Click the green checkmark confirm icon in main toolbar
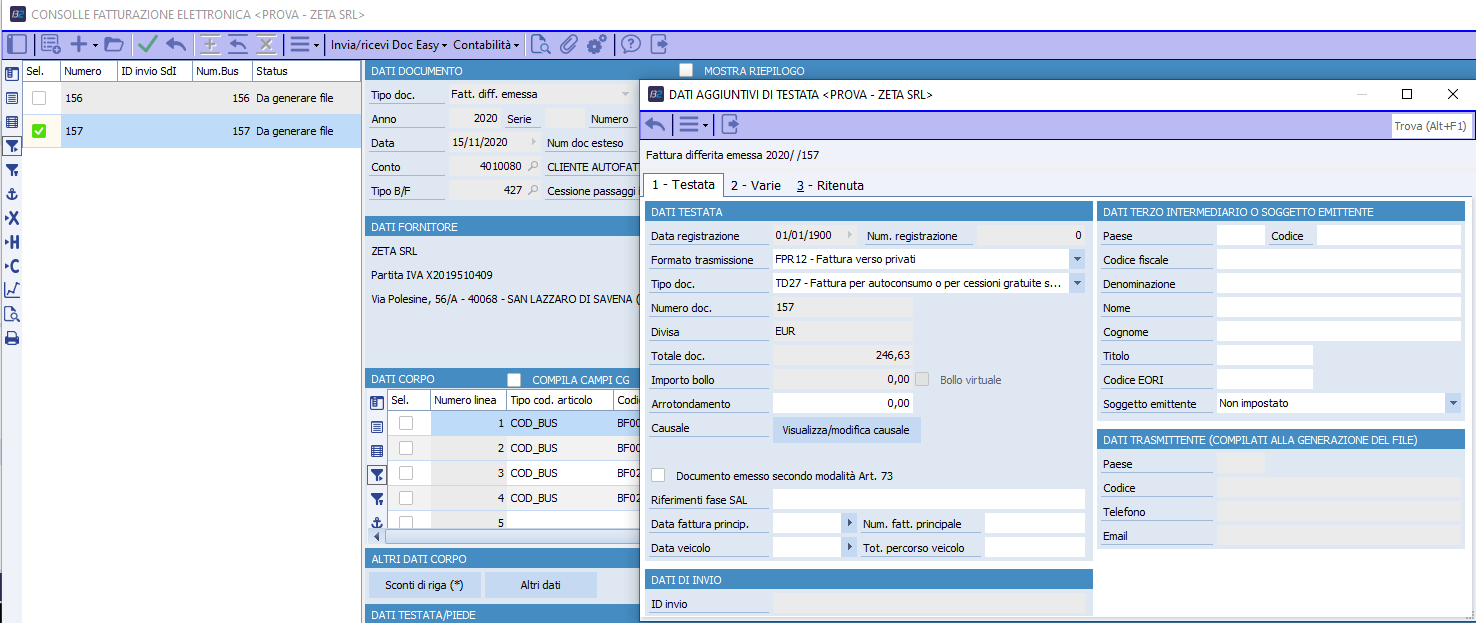Viewport: 1476px width, 623px height. pos(148,44)
